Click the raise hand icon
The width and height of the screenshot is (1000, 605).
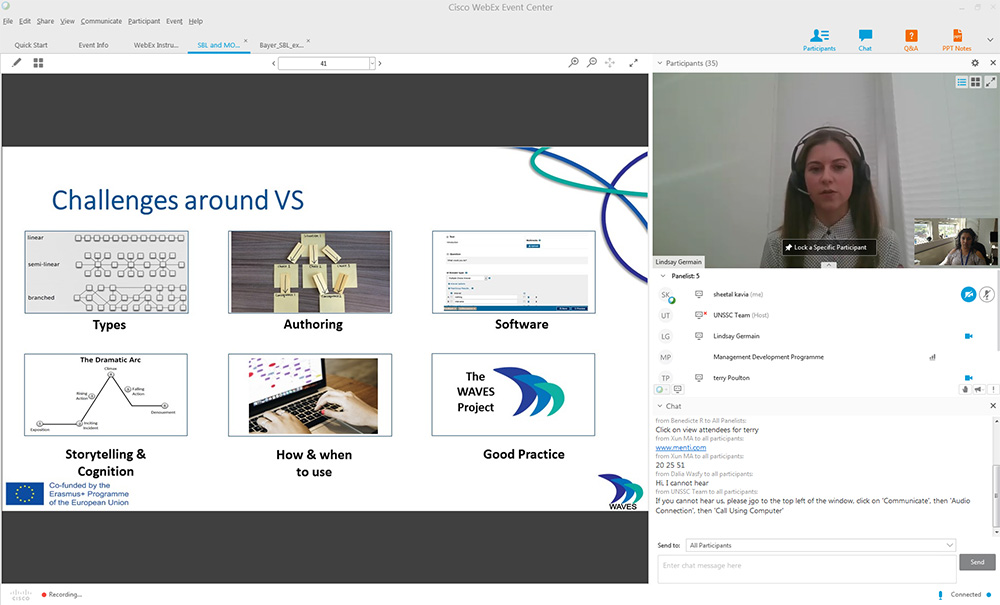point(965,389)
